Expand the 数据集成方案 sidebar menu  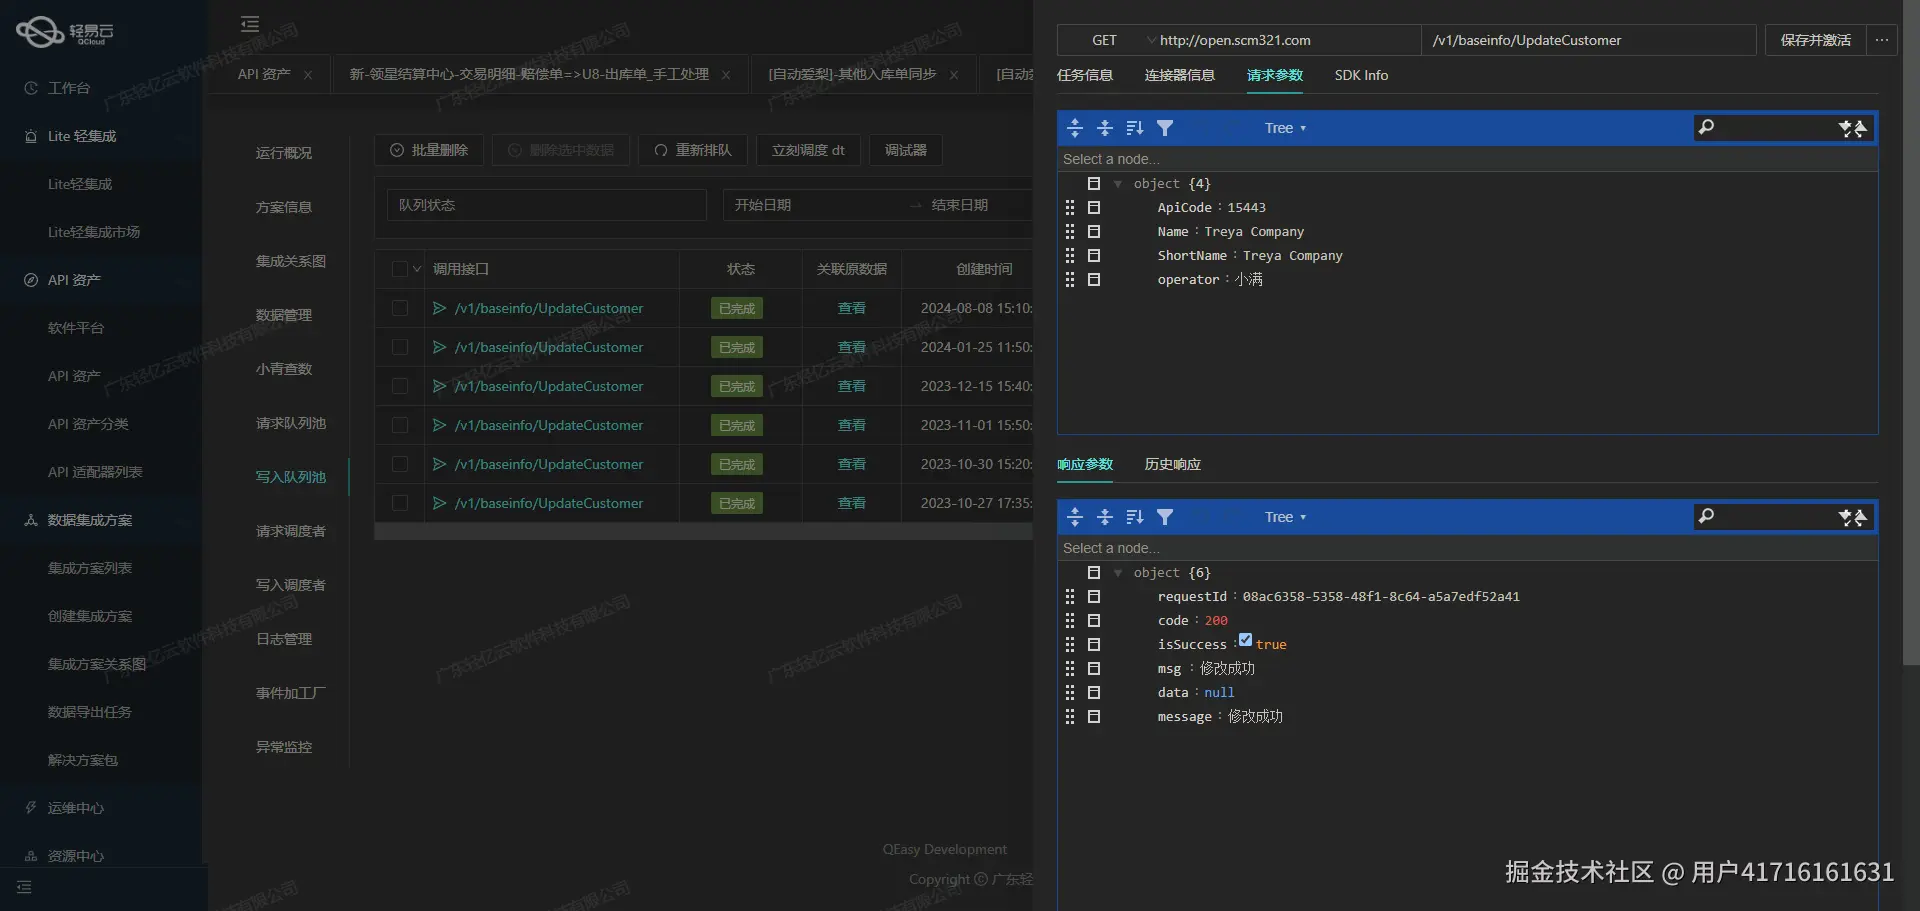[x=90, y=520]
